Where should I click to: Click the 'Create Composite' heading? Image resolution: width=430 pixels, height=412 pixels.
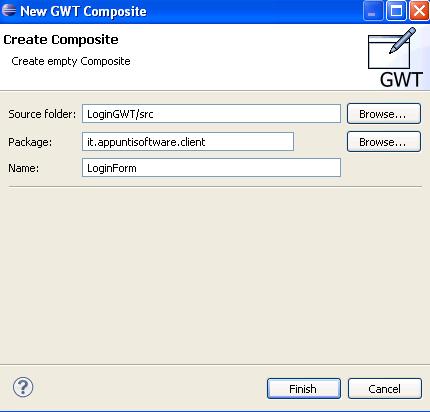(x=61, y=40)
